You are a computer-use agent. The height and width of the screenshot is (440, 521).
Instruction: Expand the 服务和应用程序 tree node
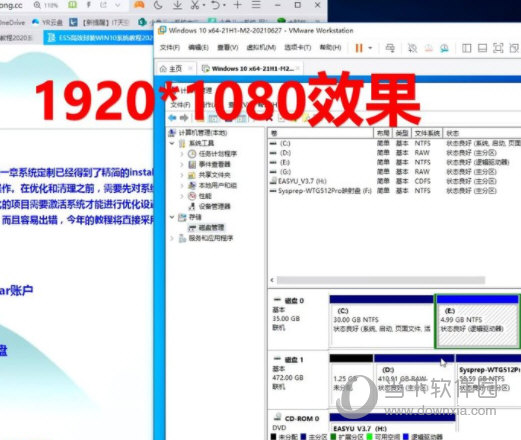click(x=172, y=238)
